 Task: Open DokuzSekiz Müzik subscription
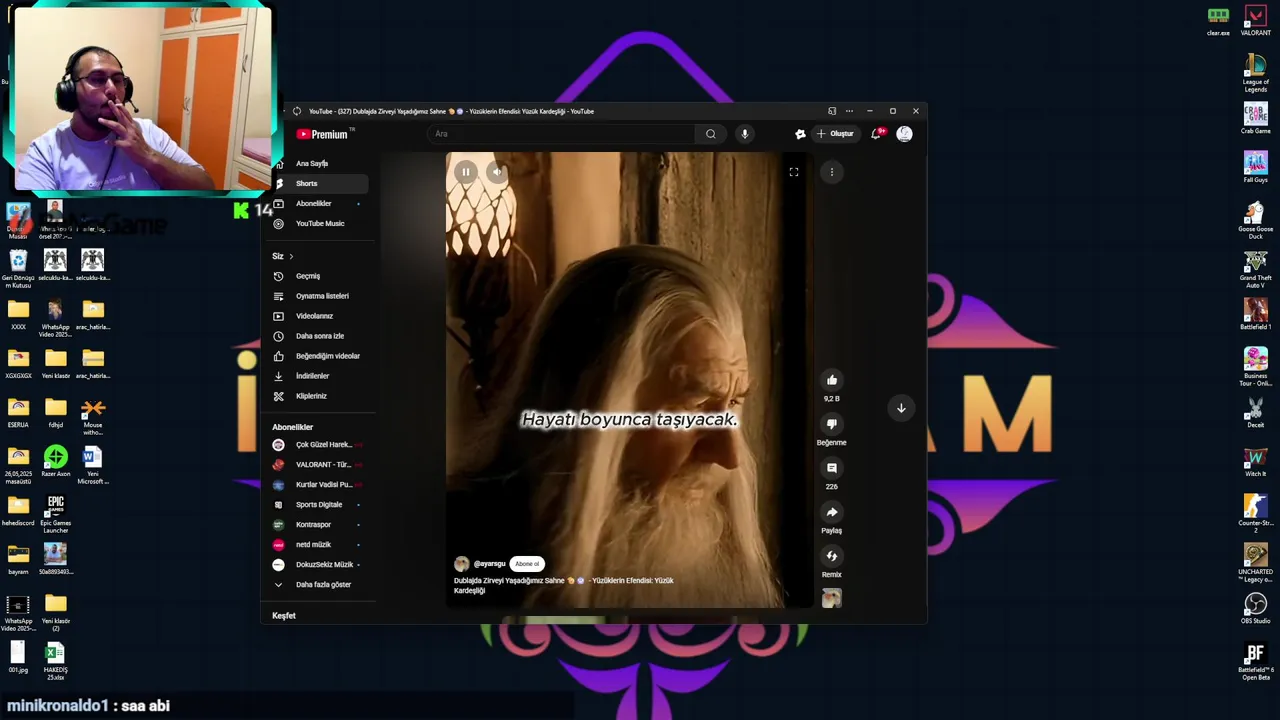318,564
